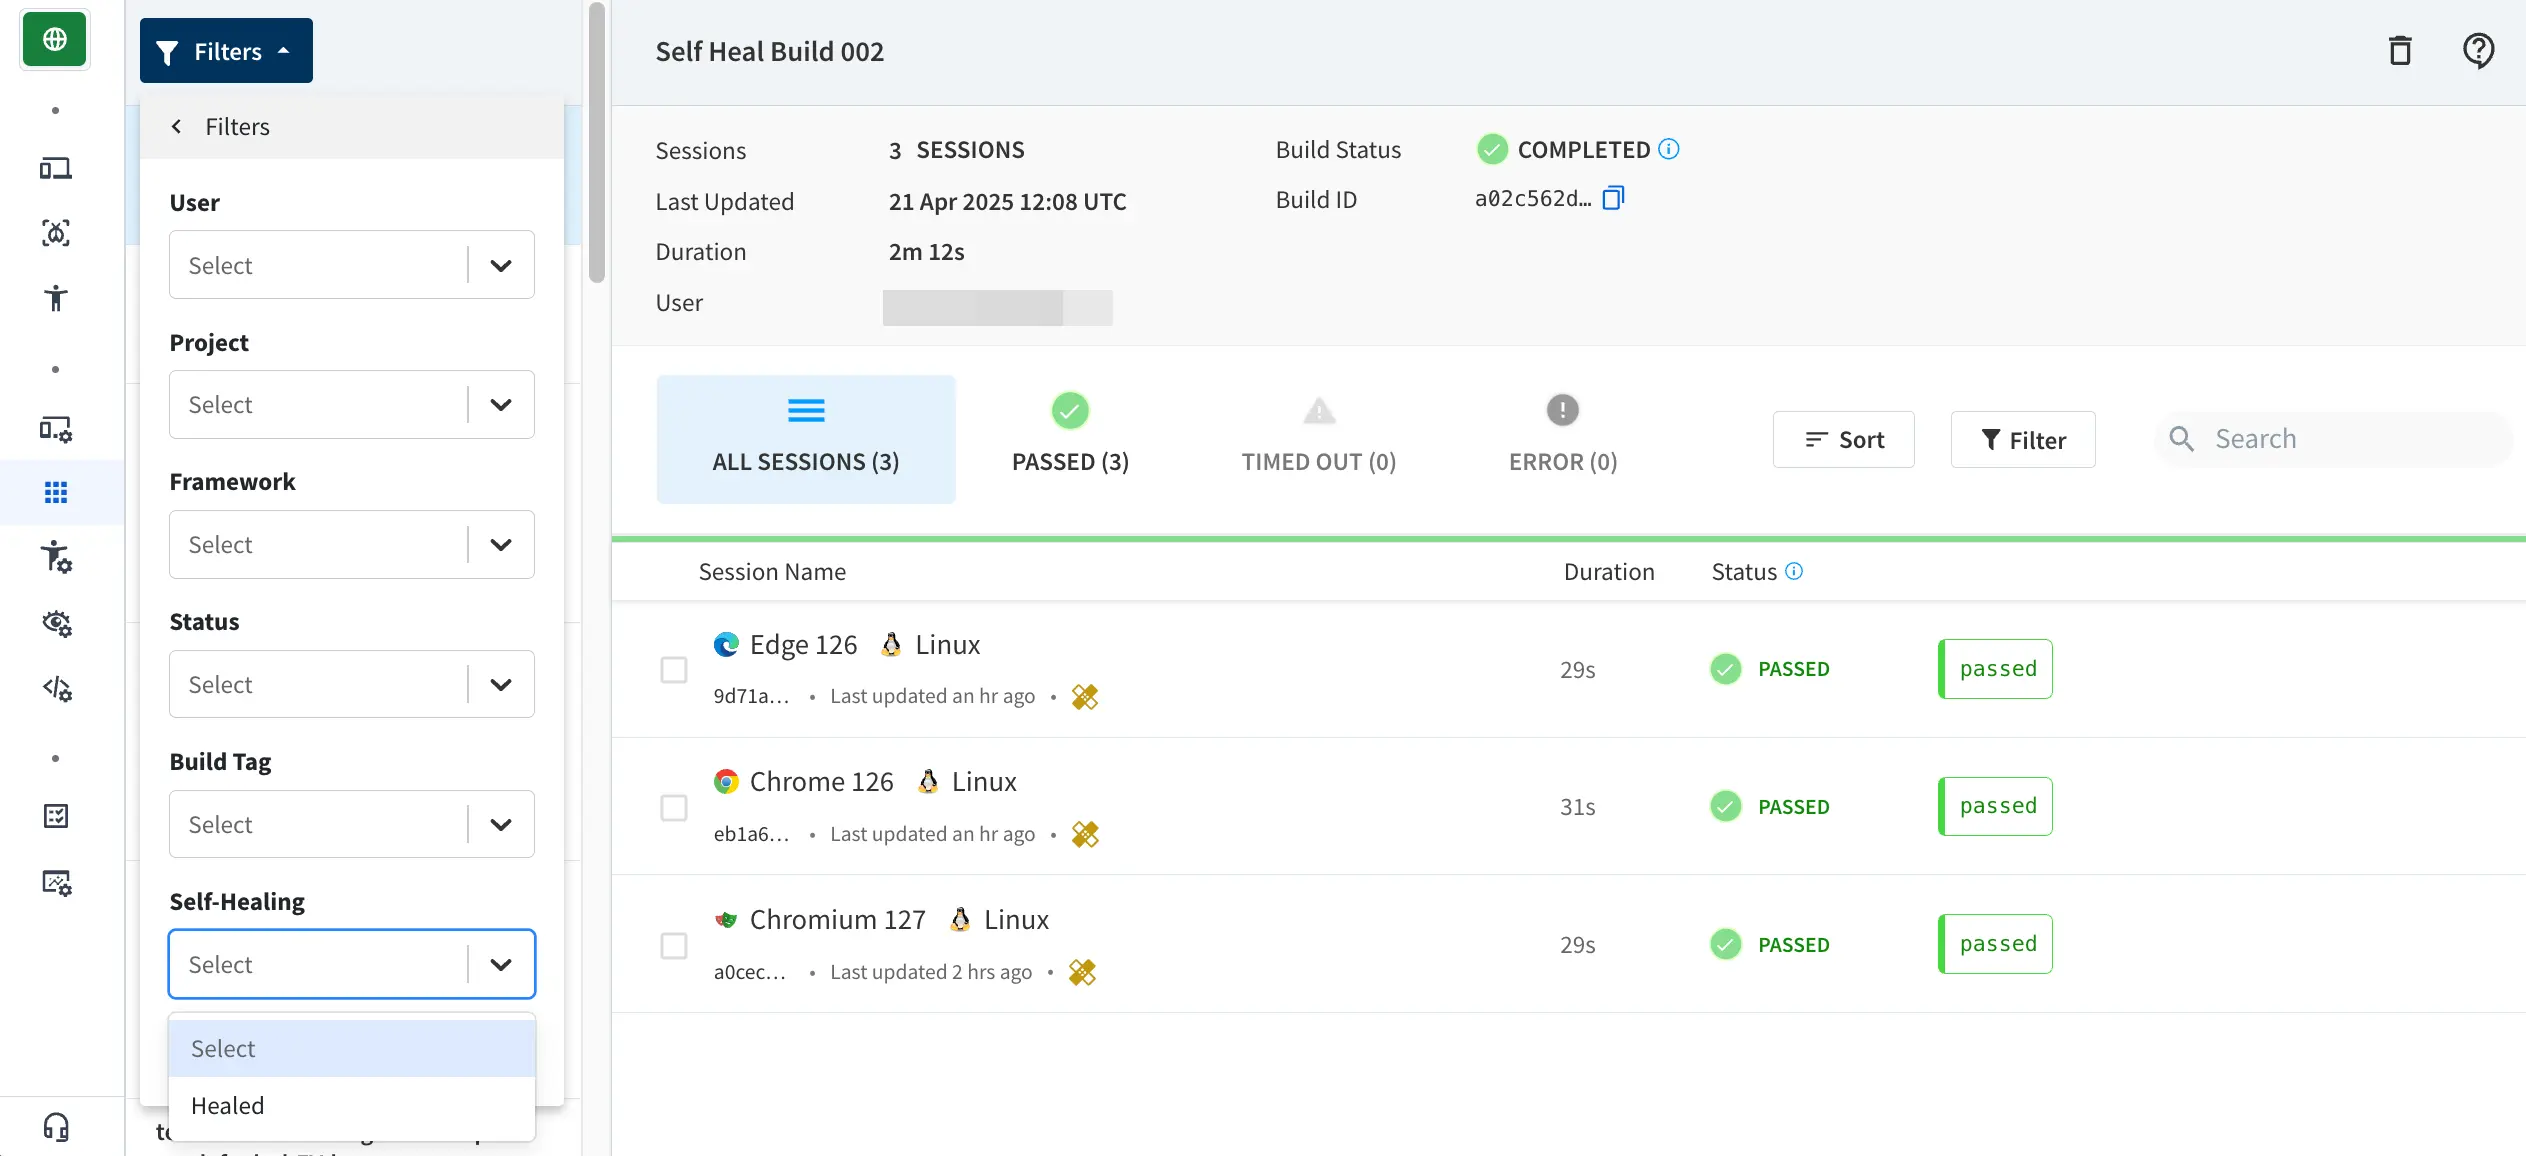Viewport: 2526px width, 1156px height.
Task: Click the Sort button
Action: coord(1843,439)
